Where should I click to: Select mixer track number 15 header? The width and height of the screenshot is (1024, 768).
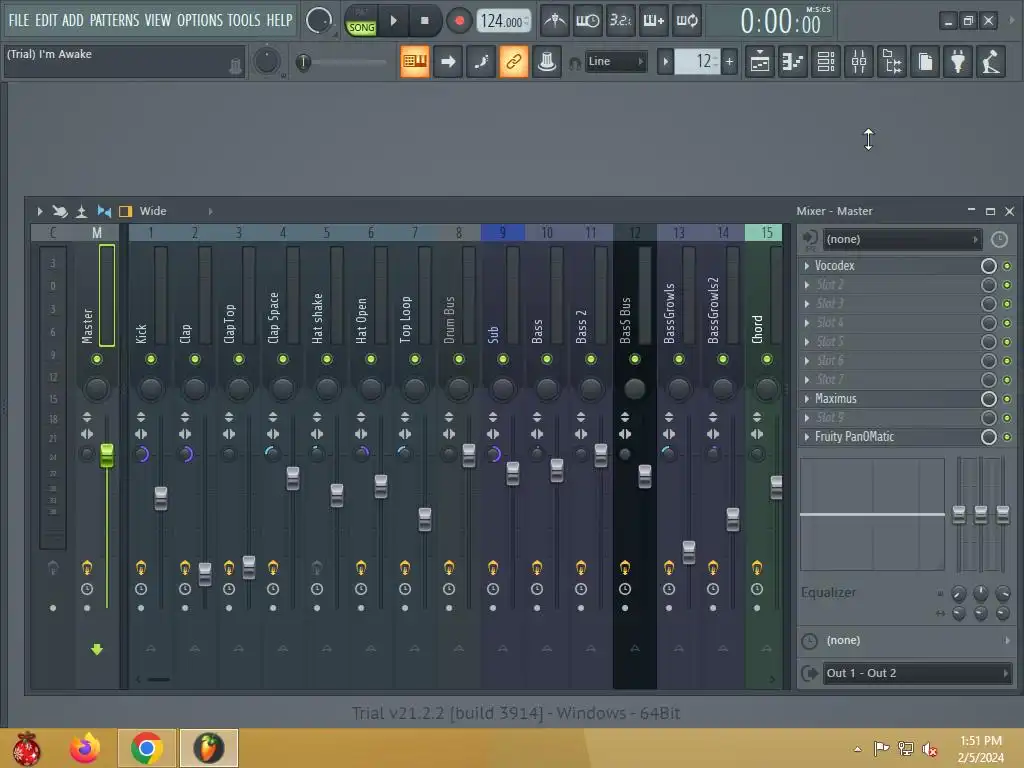tap(767, 232)
